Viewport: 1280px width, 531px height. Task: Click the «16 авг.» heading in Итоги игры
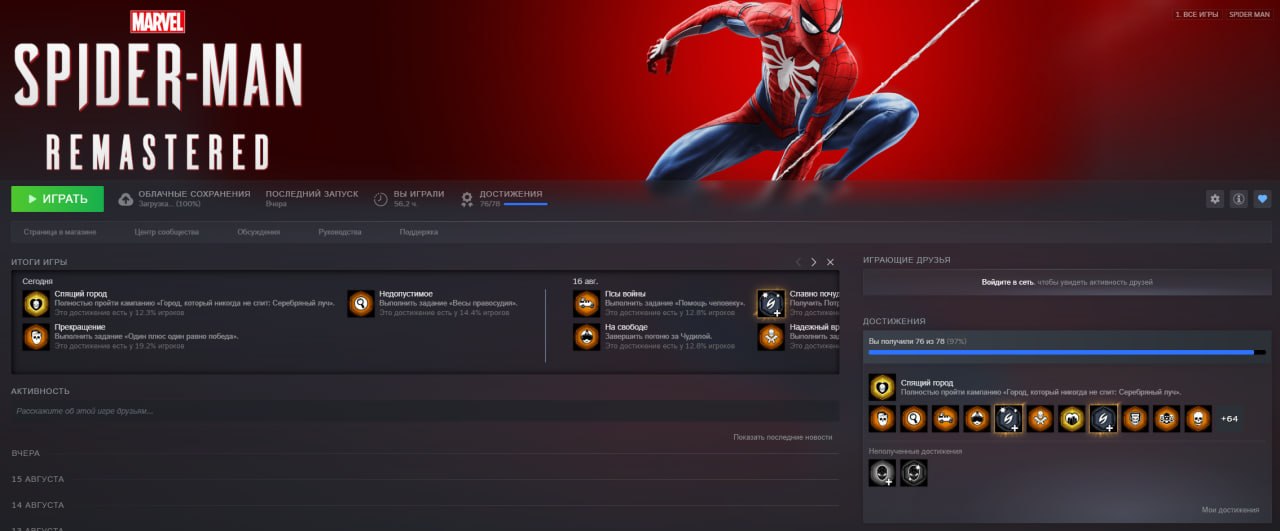585,282
